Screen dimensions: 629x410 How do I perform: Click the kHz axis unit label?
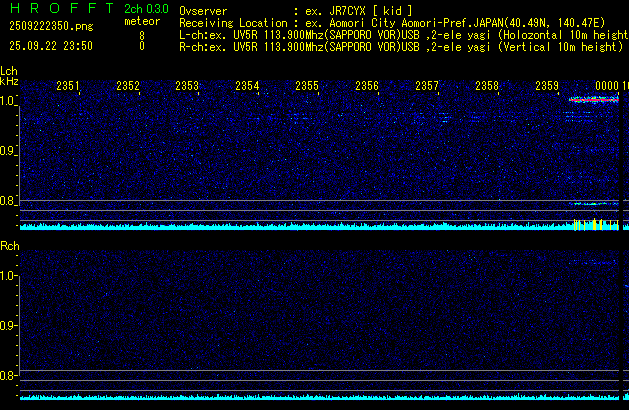[x=8, y=83]
